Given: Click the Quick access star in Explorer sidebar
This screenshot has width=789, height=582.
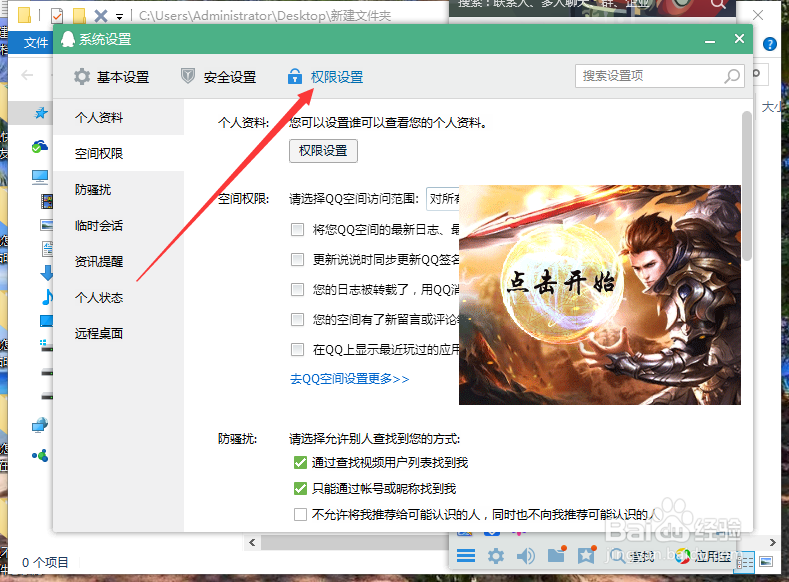Looking at the screenshot, I should [41, 113].
